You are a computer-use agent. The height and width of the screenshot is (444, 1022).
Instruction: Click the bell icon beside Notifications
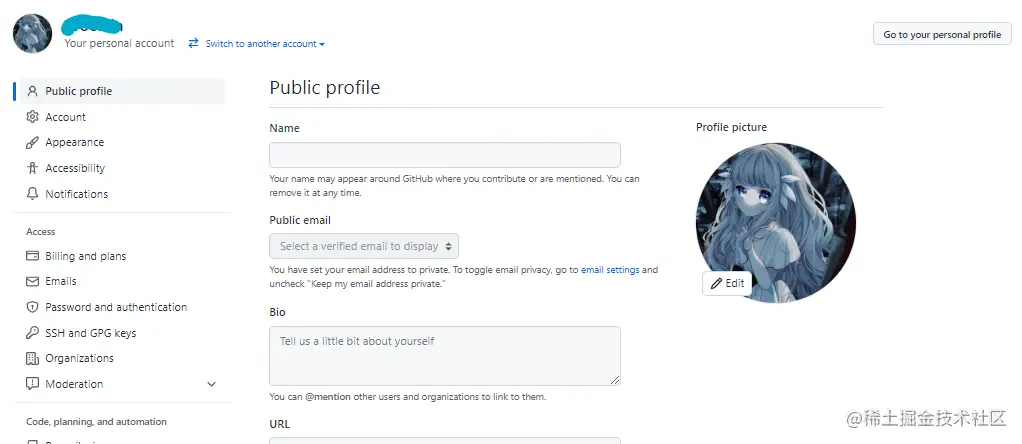point(33,194)
